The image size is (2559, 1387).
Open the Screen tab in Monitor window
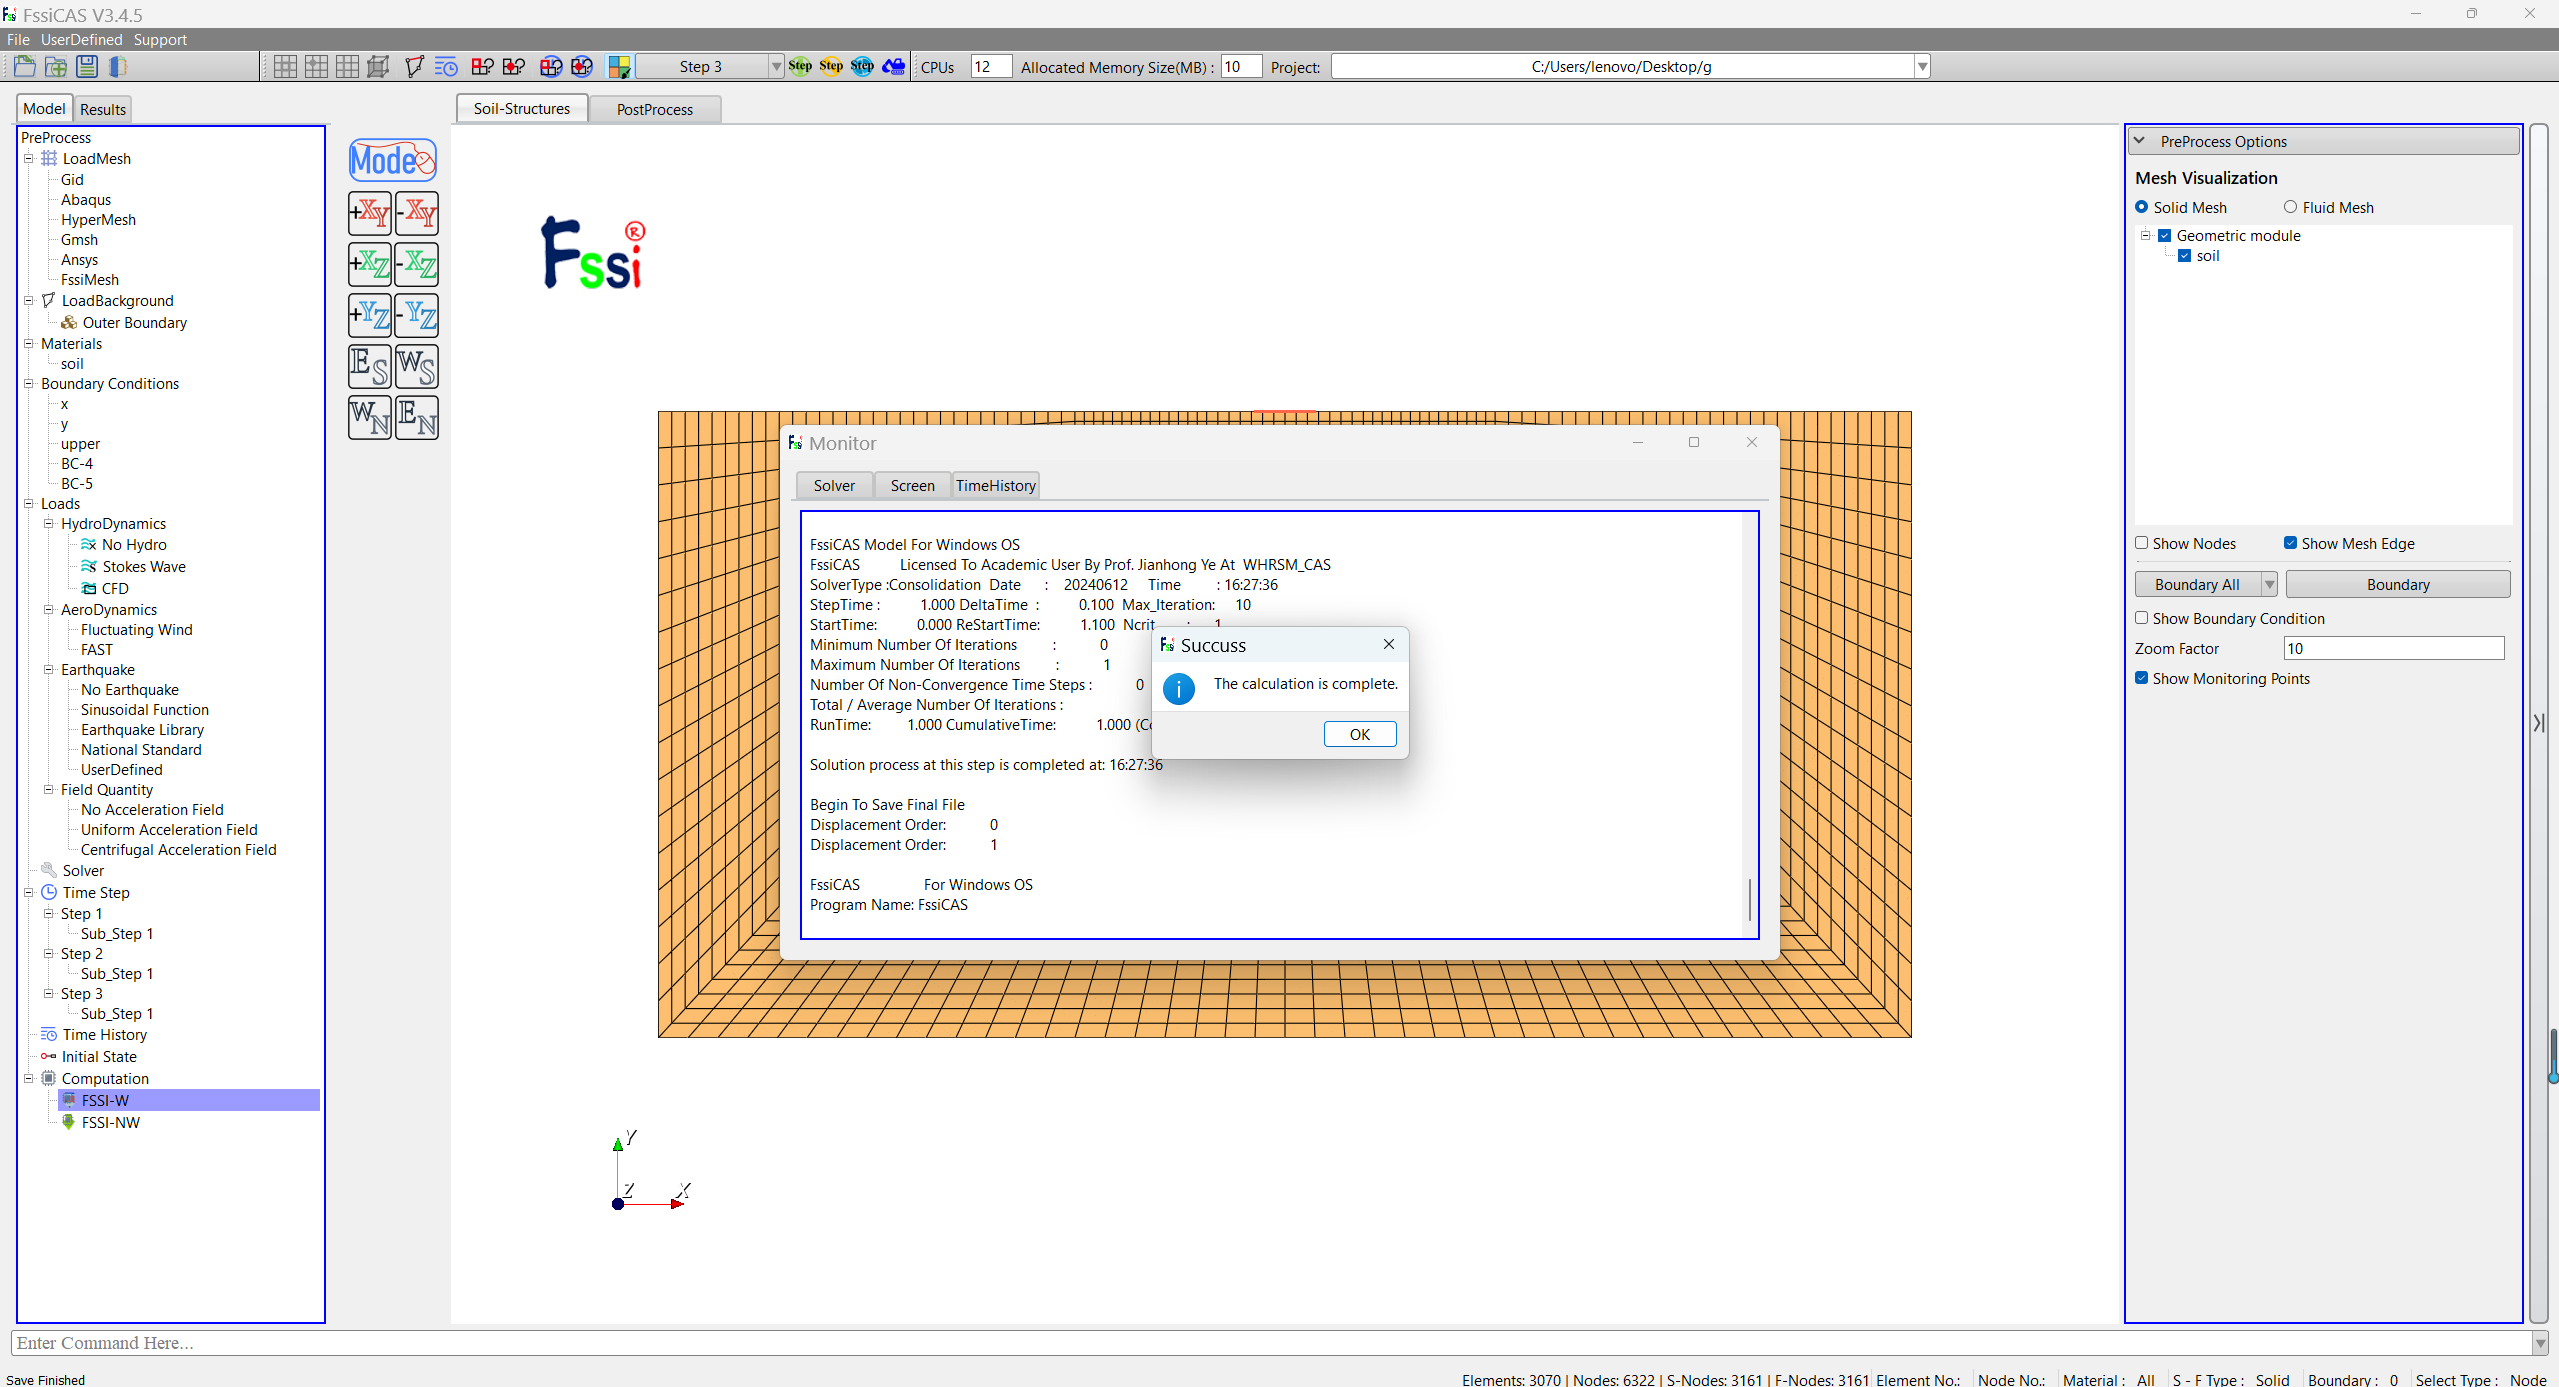(912, 486)
